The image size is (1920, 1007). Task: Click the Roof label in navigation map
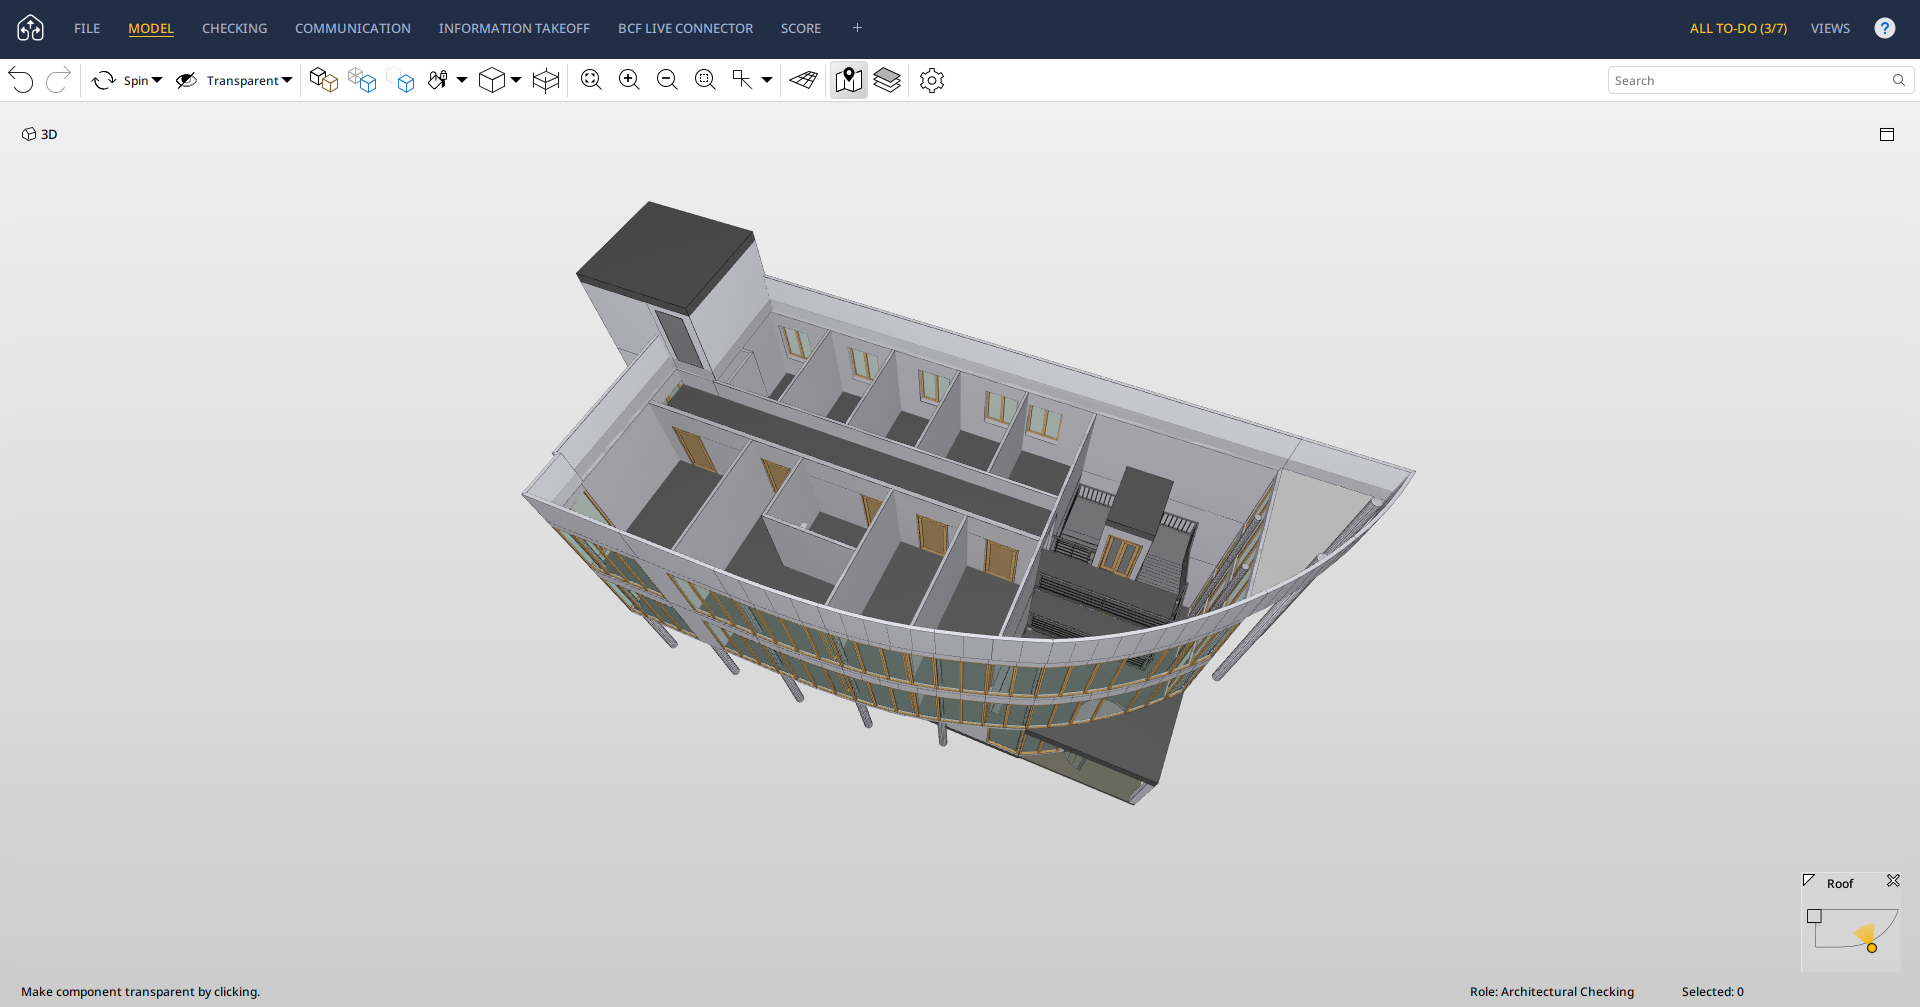1840,884
